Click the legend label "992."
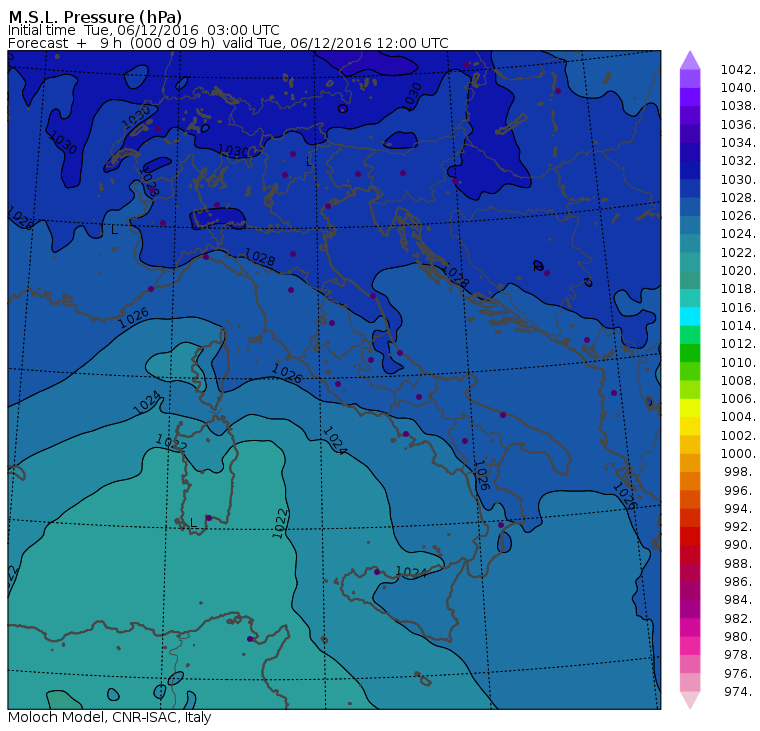The width and height of the screenshot is (760, 731). point(741,527)
